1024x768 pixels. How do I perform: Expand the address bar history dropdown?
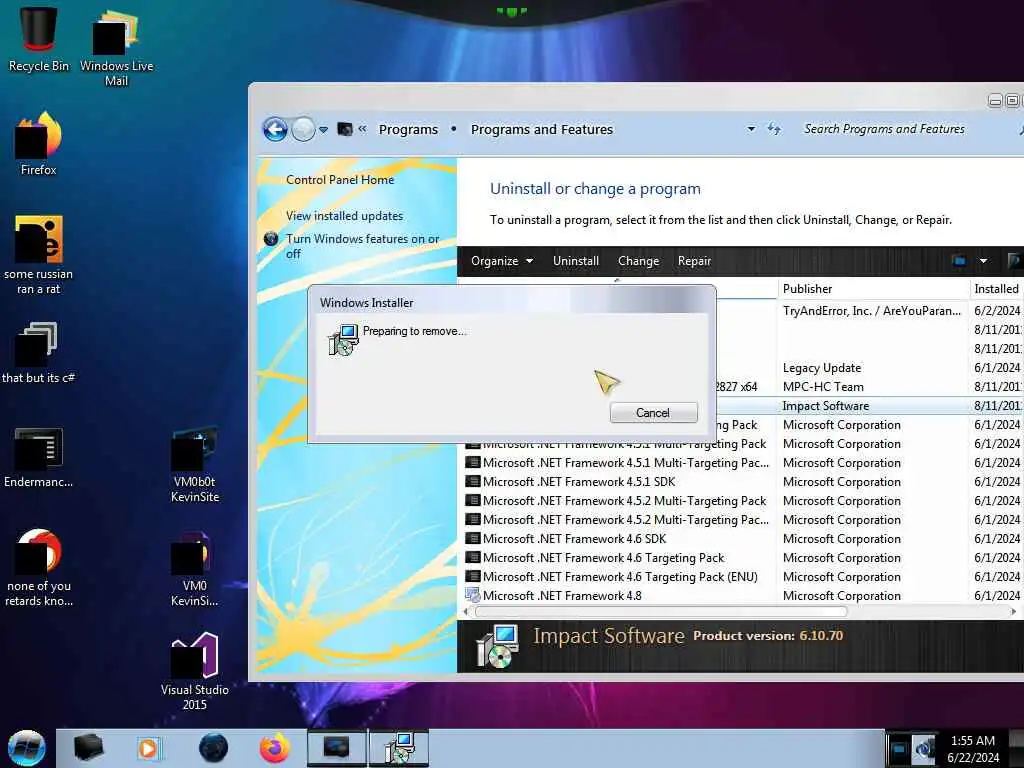tap(751, 129)
